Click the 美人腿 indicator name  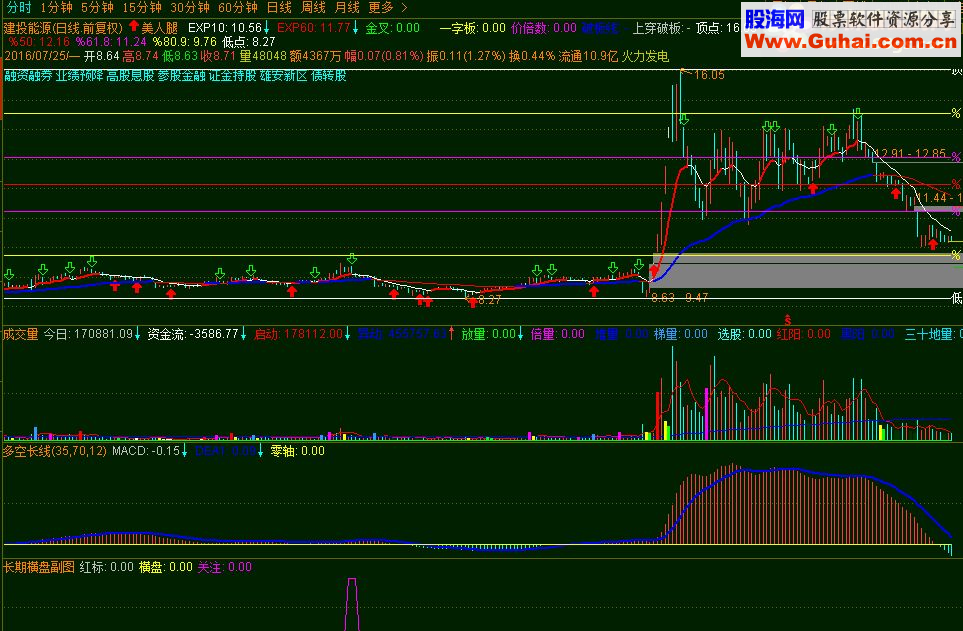coord(159,28)
